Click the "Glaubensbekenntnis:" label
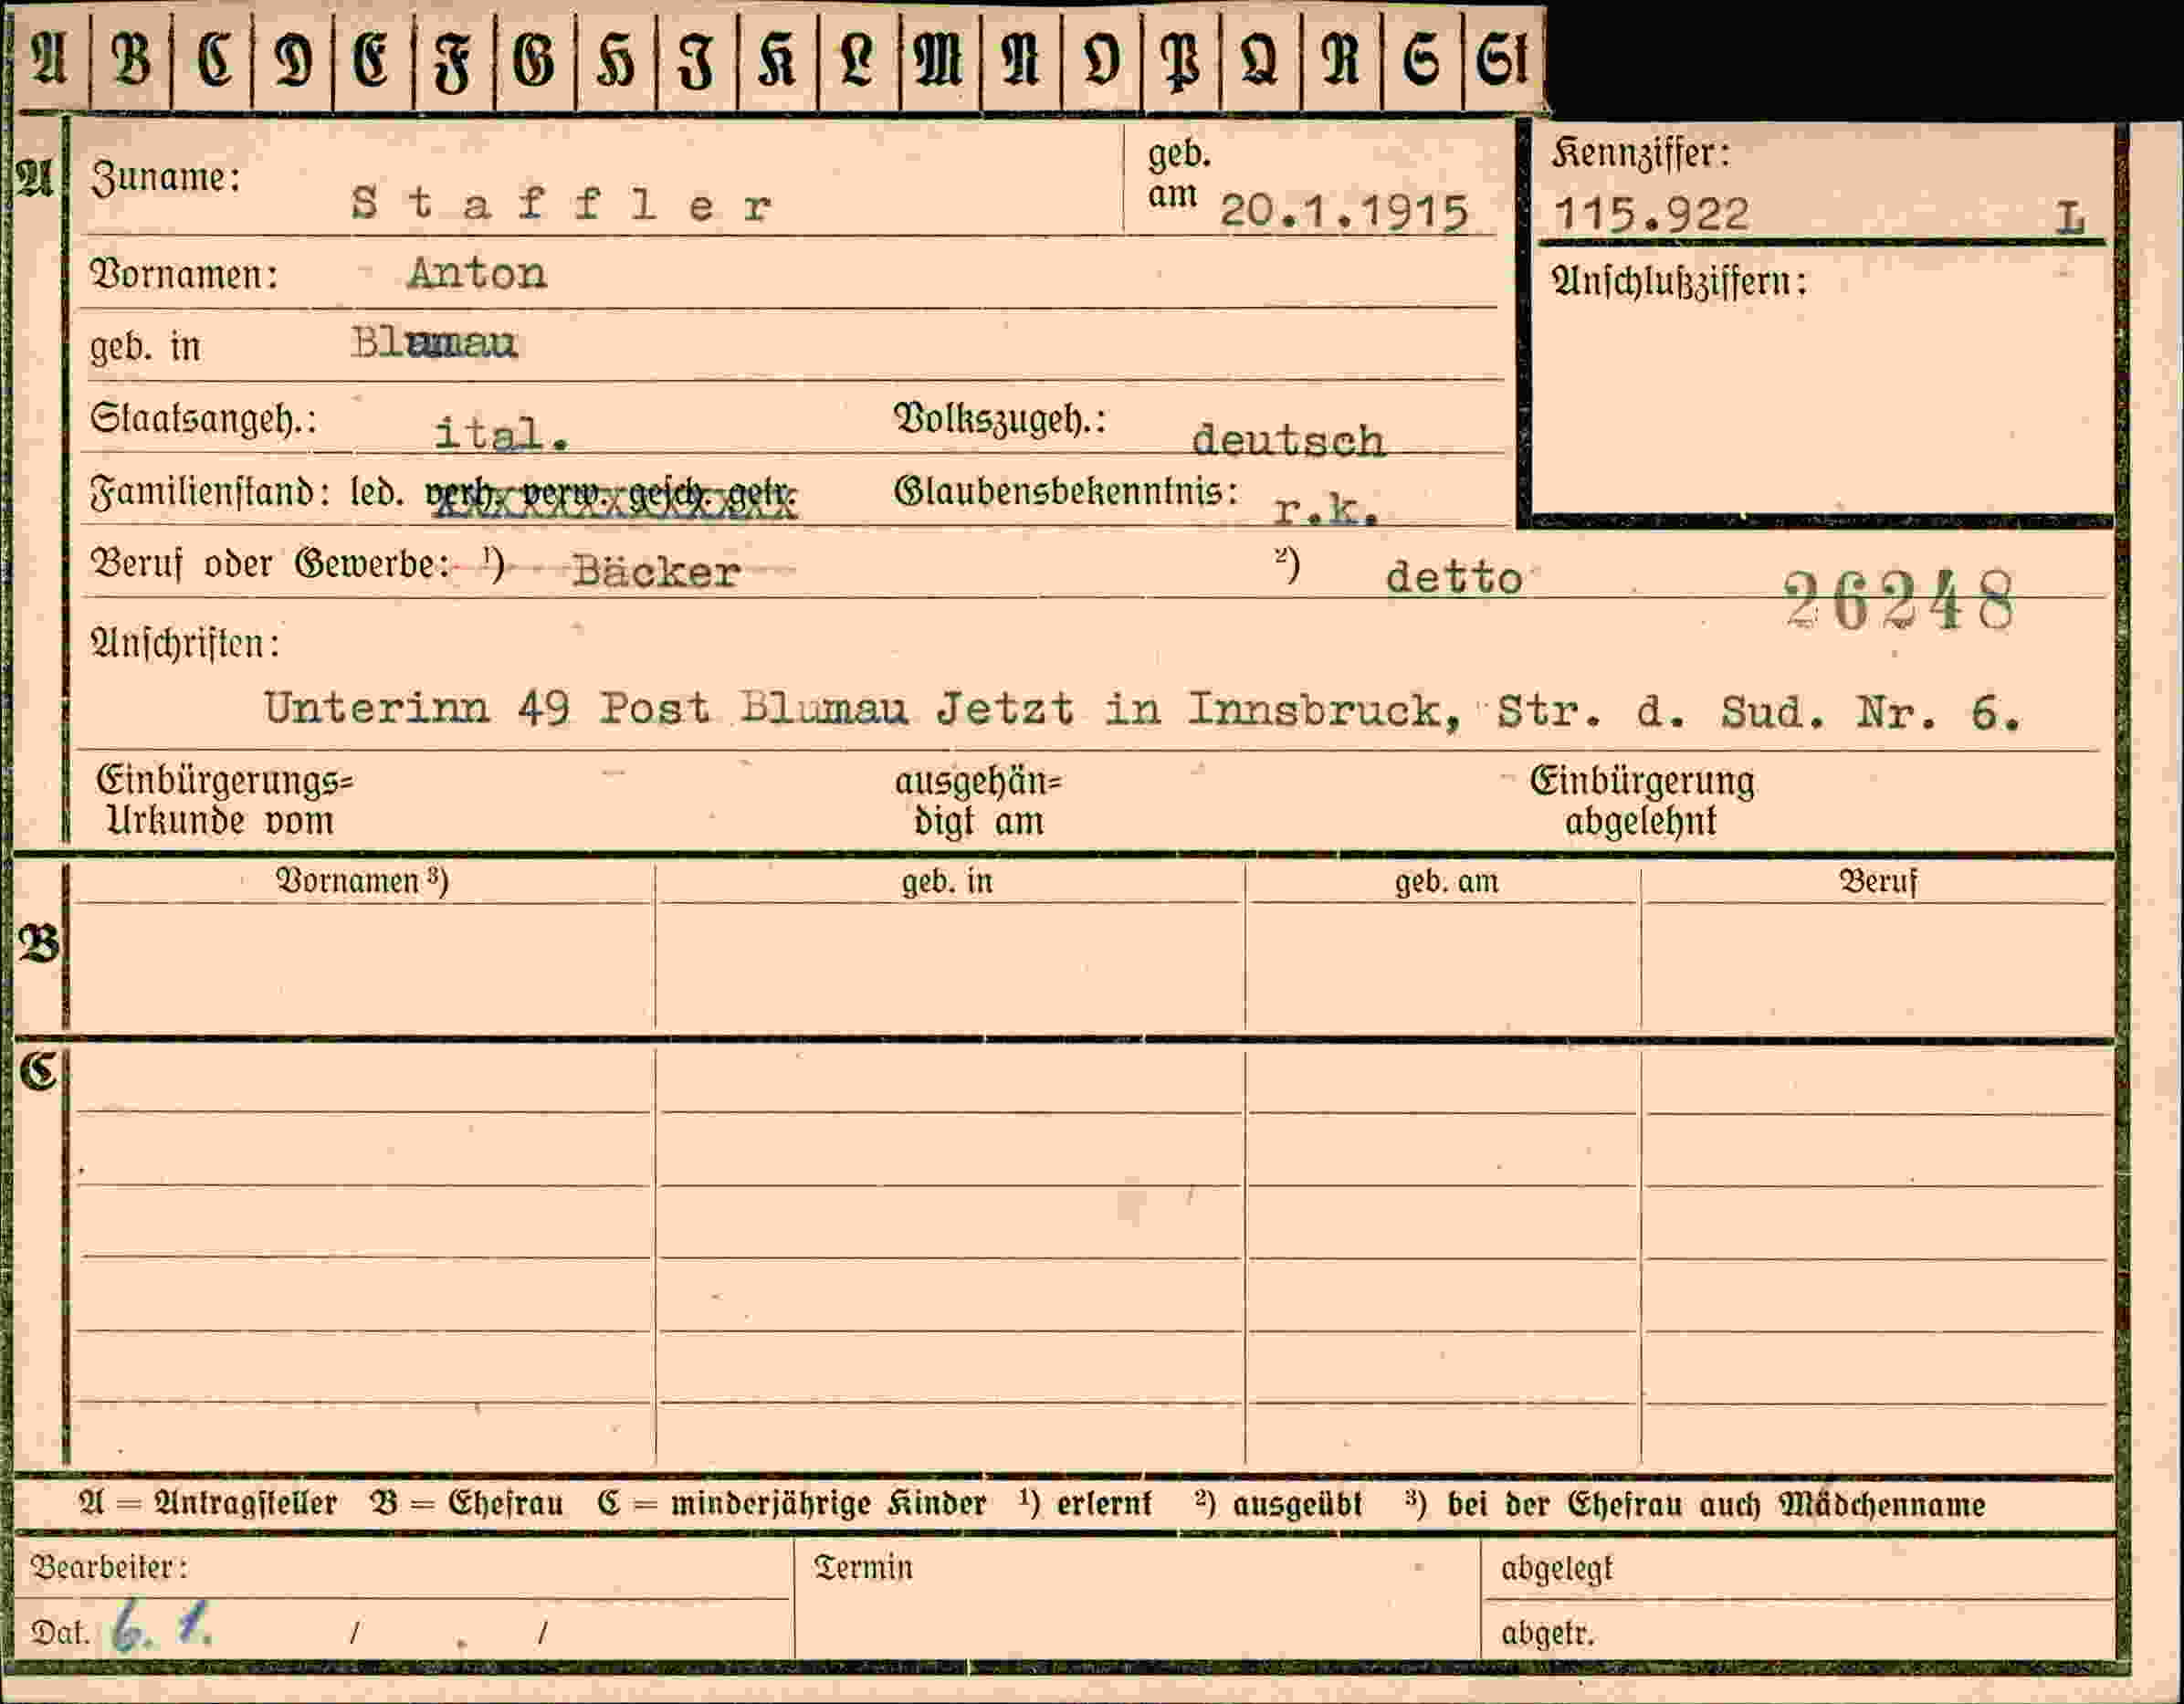The image size is (2184, 1704). pos(1066,492)
